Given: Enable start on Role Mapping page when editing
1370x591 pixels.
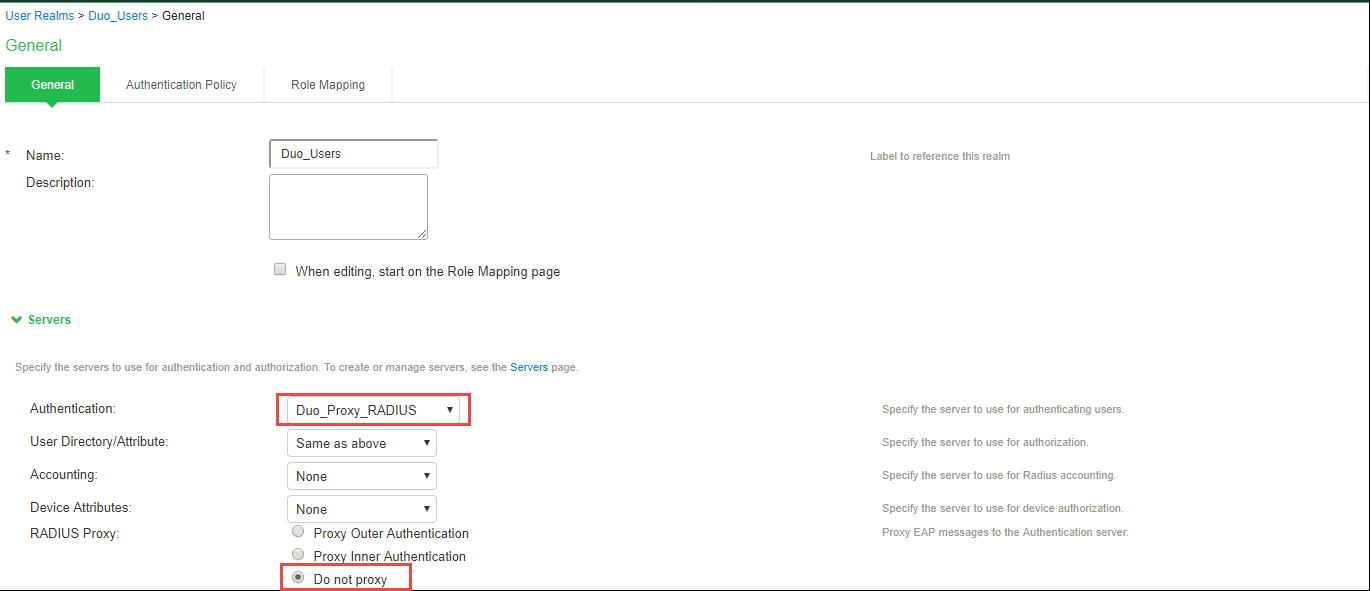Looking at the screenshot, I should click(280, 269).
